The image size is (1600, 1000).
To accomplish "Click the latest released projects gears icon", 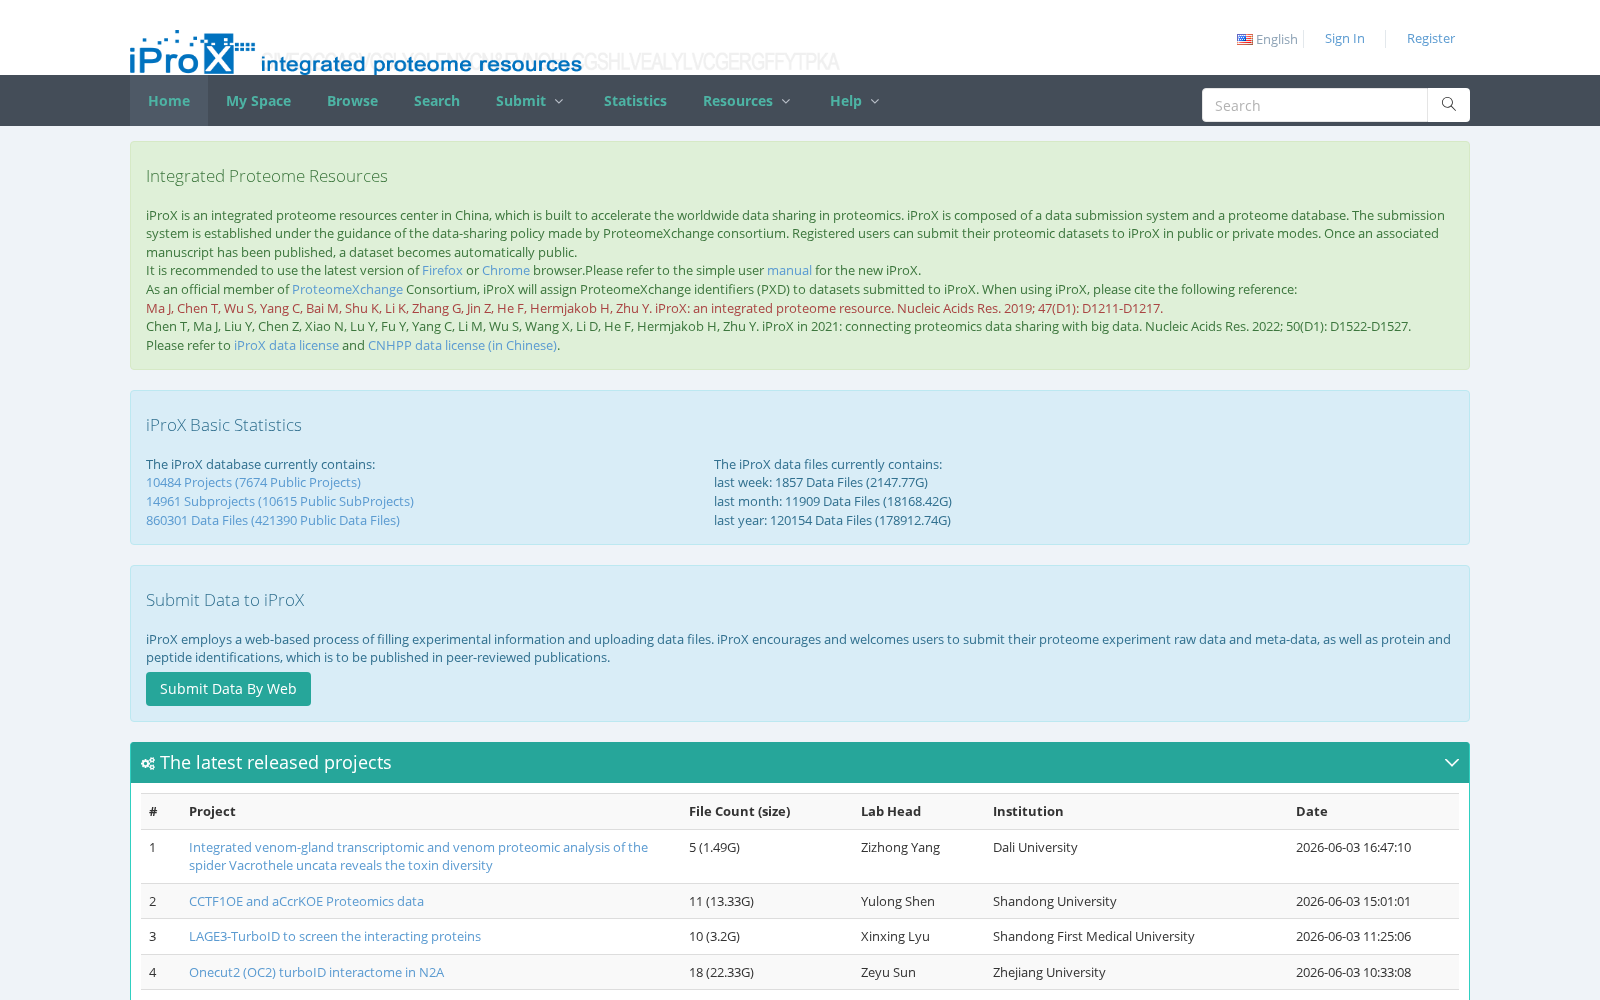I will click(x=148, y=763).
